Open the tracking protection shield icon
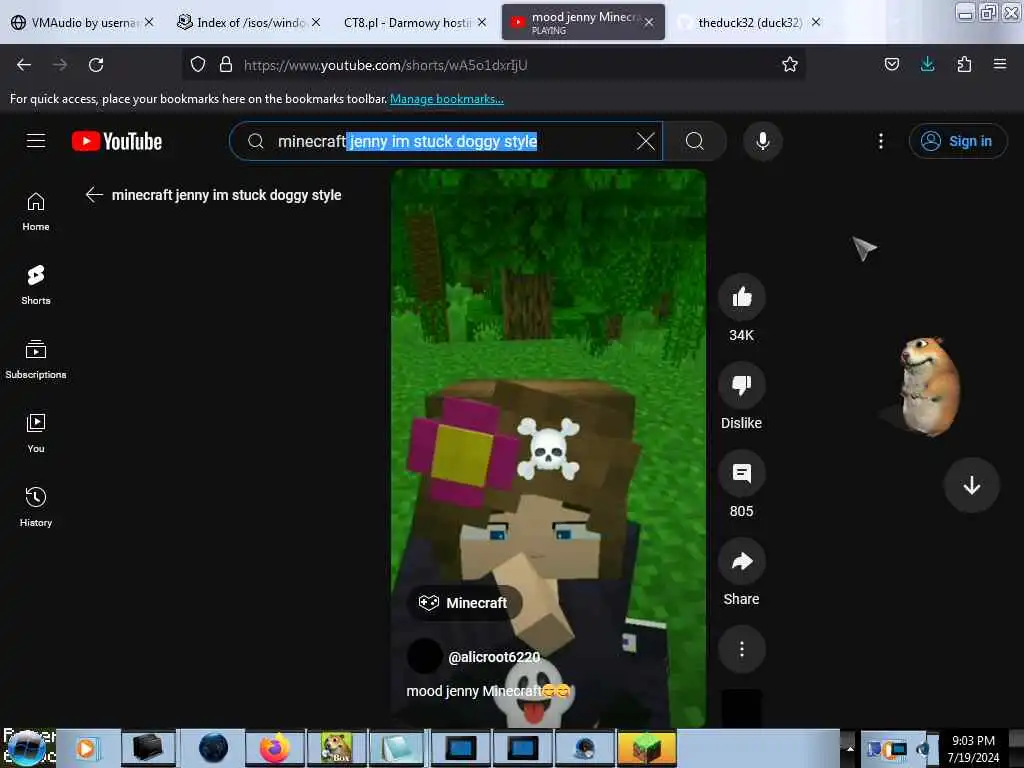This screenshot has height=768, width=1024. pos(198,64)
